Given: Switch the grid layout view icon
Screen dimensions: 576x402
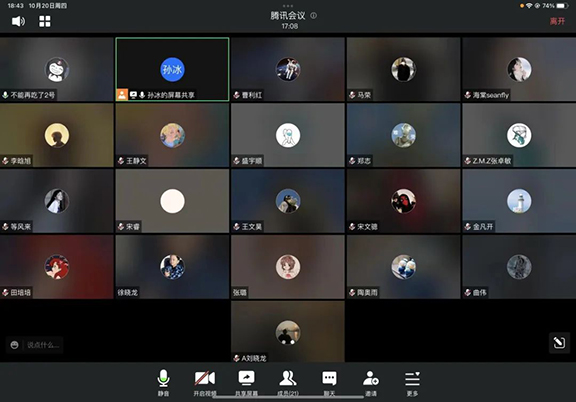Looking at the screenshot, I should pyautogui.click(x=45, y=21).
